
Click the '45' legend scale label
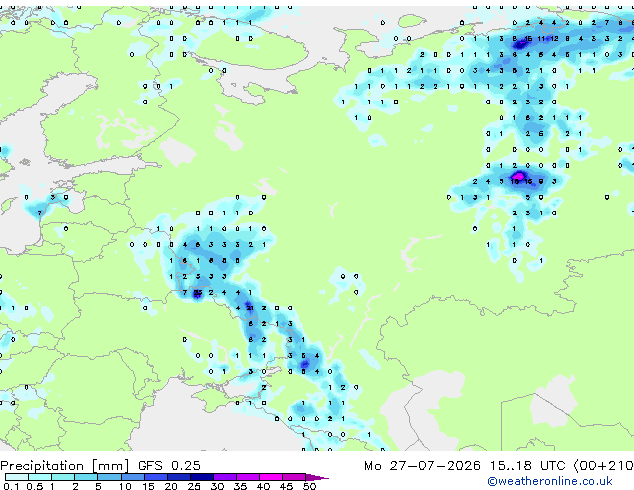click(287, 486)
